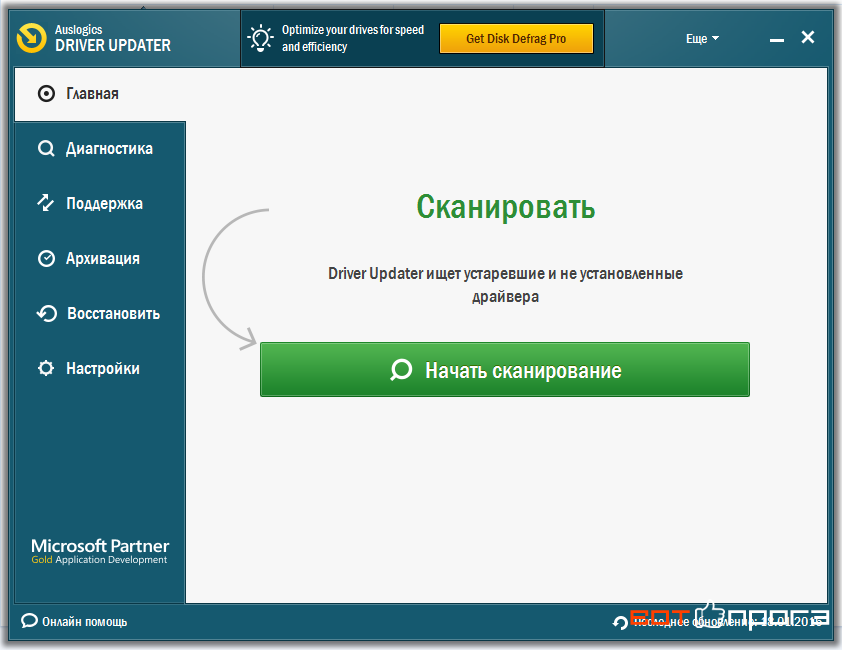Click the Сканировать heading text
842x650 pixels.
[x=505, y=207]
